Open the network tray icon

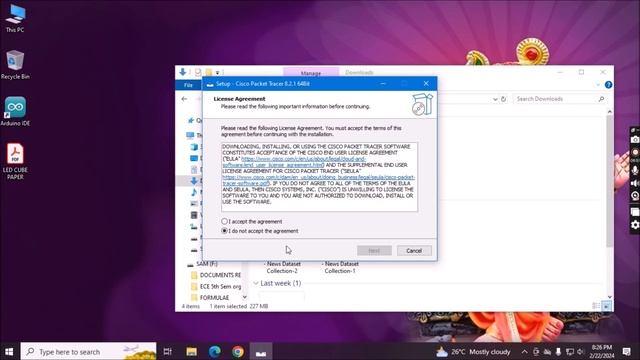tap(570, 351)
